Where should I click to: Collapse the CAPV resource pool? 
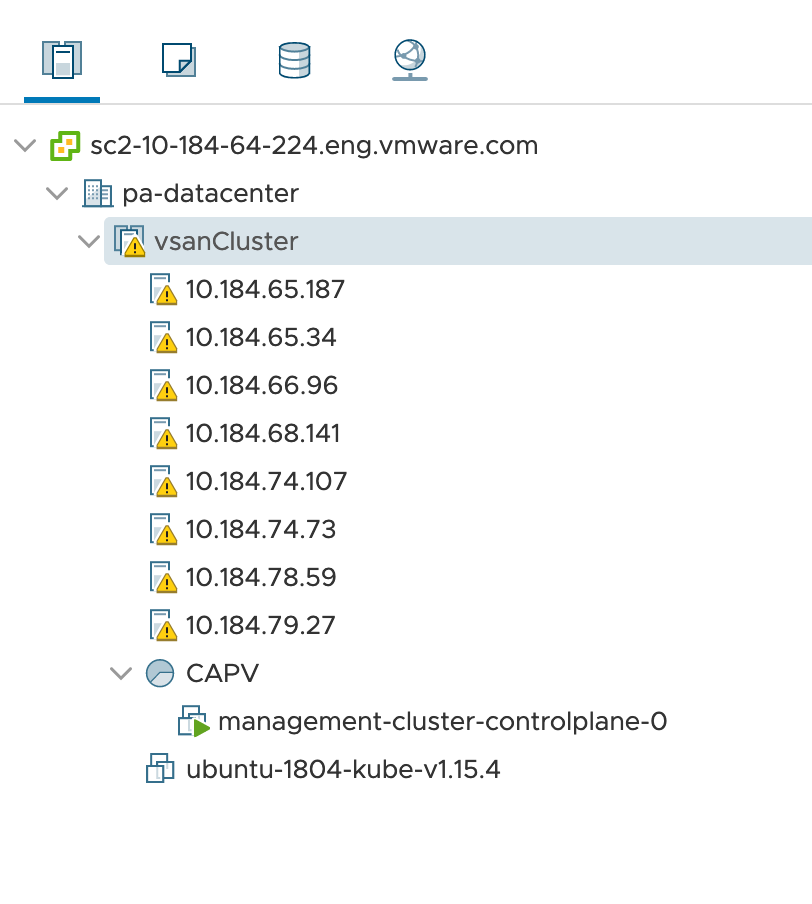click(x=120, y=673)
